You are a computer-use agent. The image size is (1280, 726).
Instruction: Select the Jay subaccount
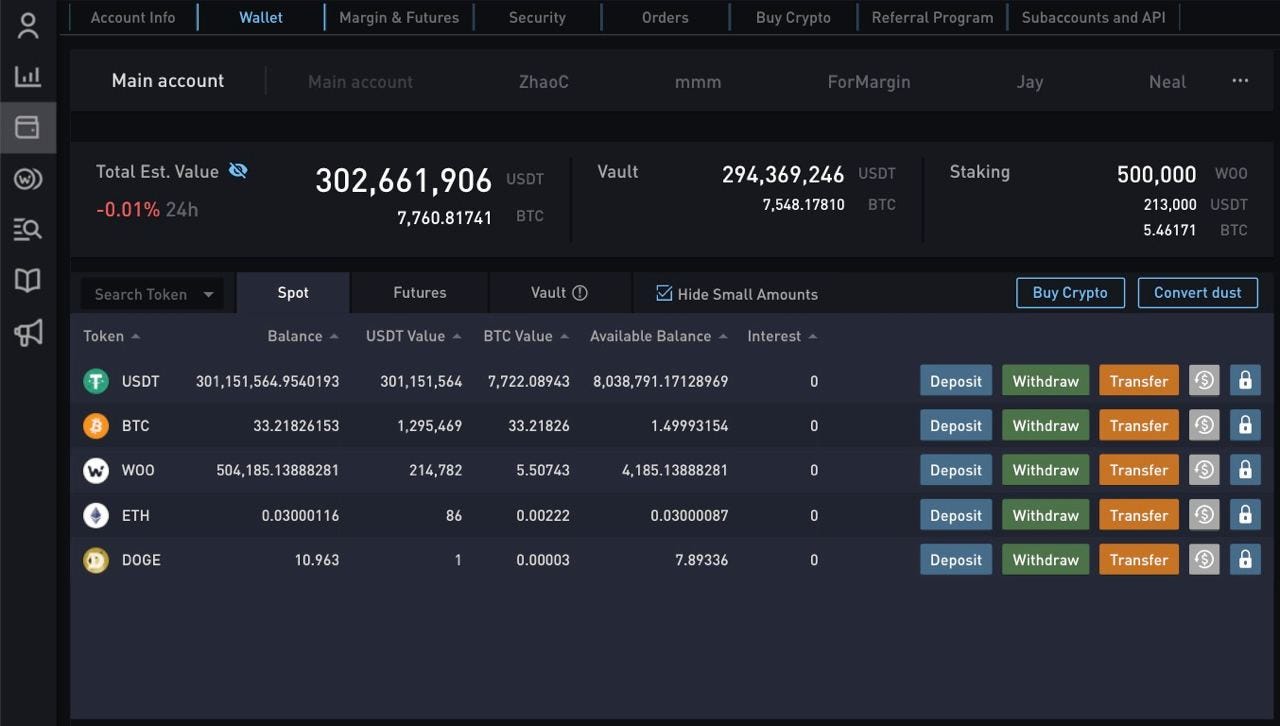[1030, 82]
